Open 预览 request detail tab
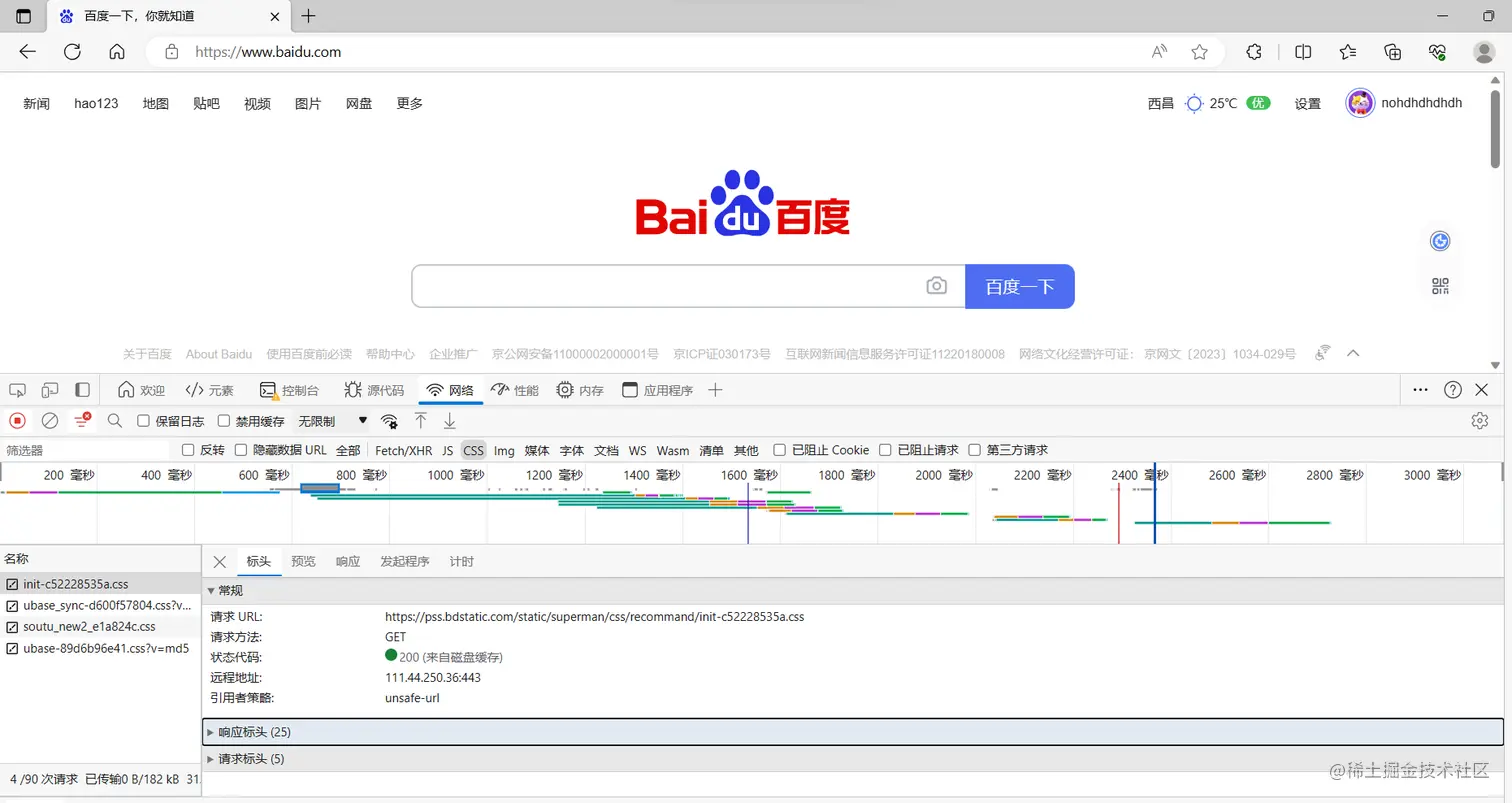Image resolution: width=1512 pixels, height=803 pixels. (x=303, y=561)
